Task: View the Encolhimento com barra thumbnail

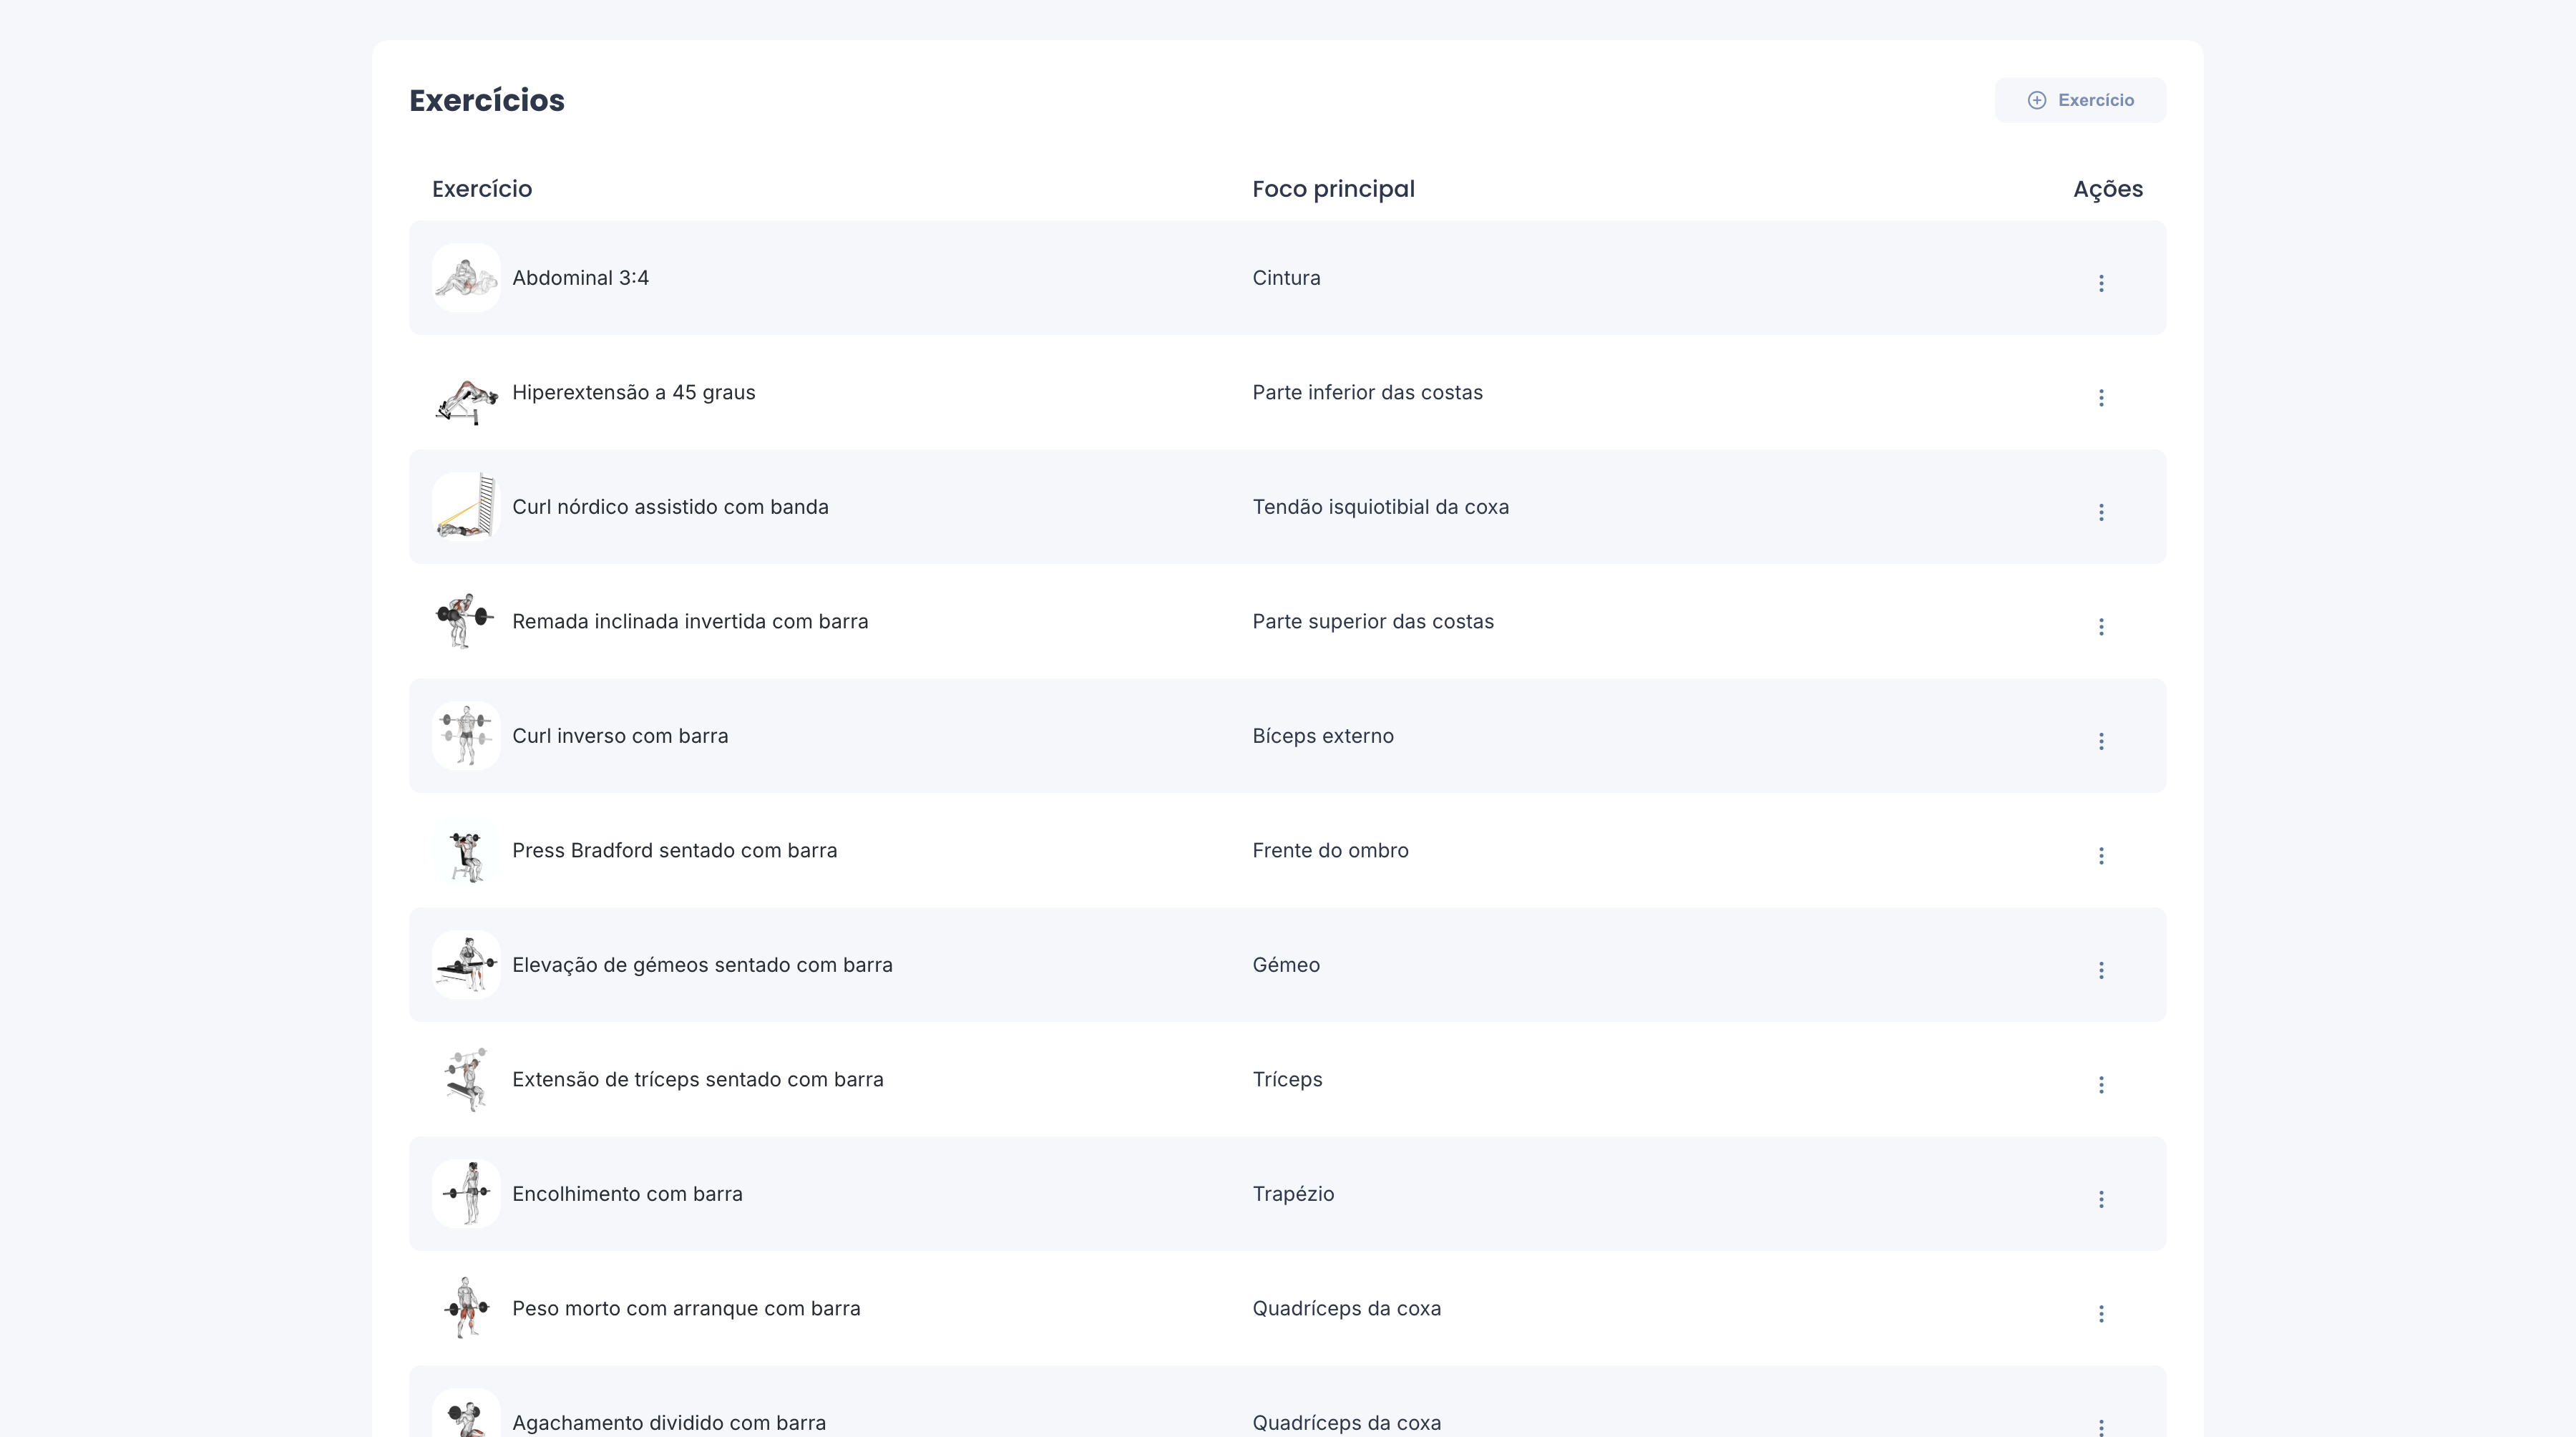Action: pyautogui.click(x=466, y=1193)
